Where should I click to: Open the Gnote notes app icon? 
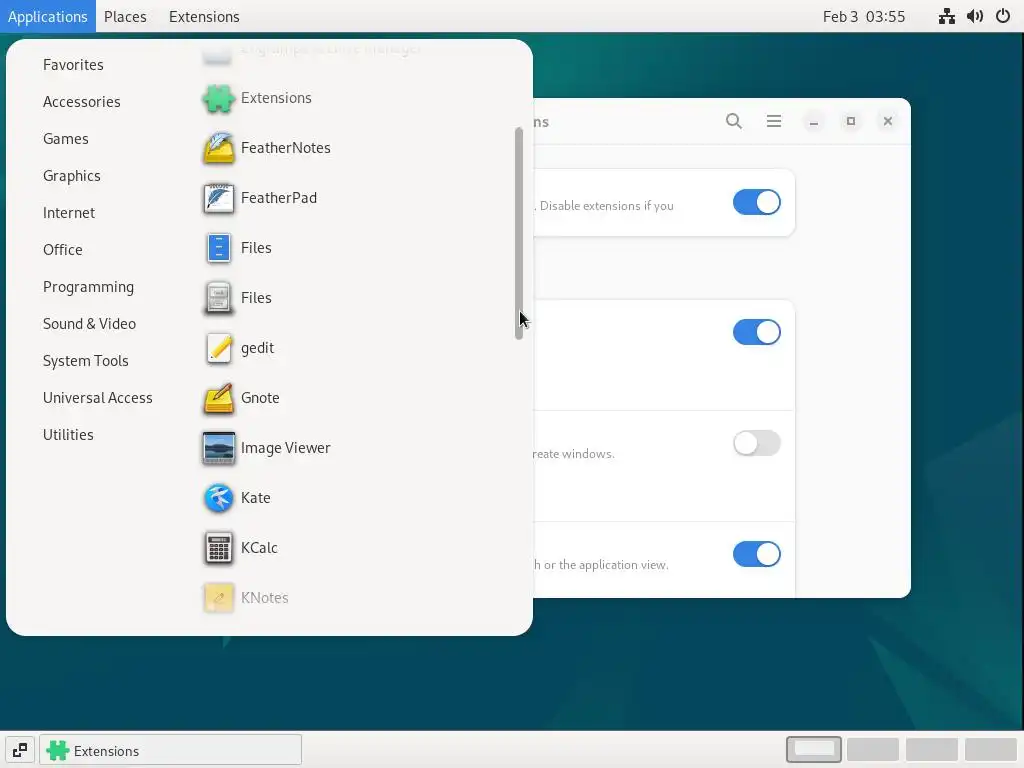218,398
